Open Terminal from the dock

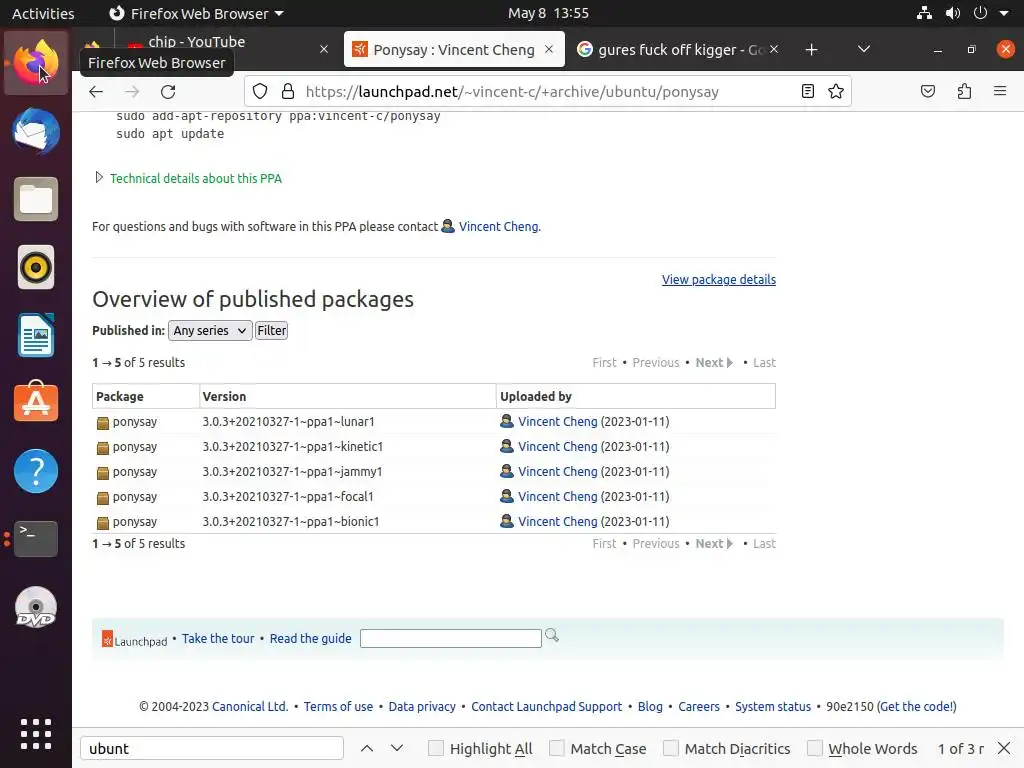click(x=36, y=539)
